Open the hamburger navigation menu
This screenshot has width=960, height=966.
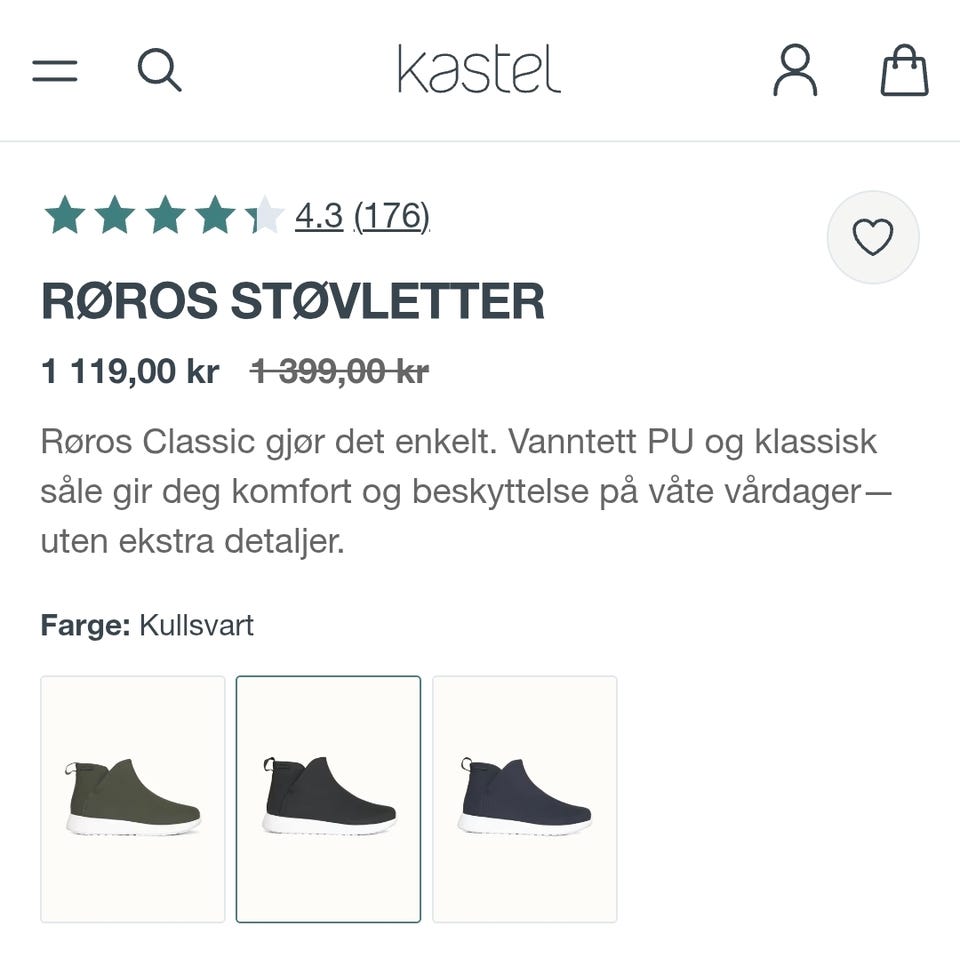[55, 71]
